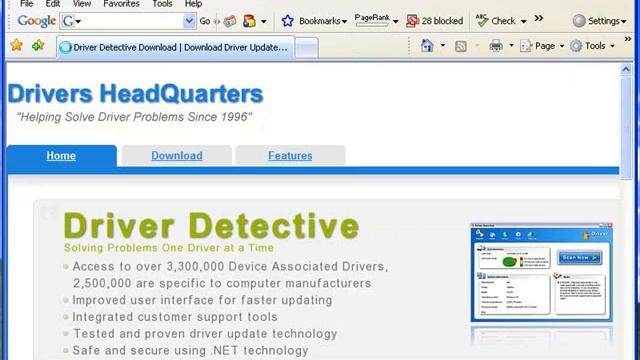Open the Favorites menu

click(x=121, y=4)
